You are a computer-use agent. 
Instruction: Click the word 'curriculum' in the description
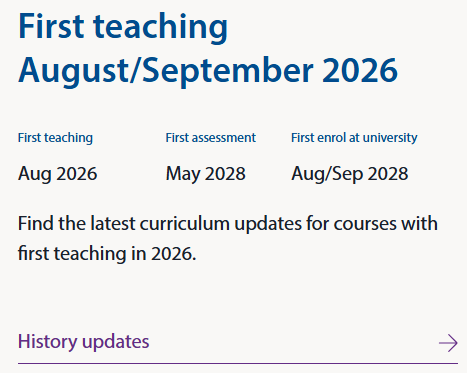[x=184, y=223]
